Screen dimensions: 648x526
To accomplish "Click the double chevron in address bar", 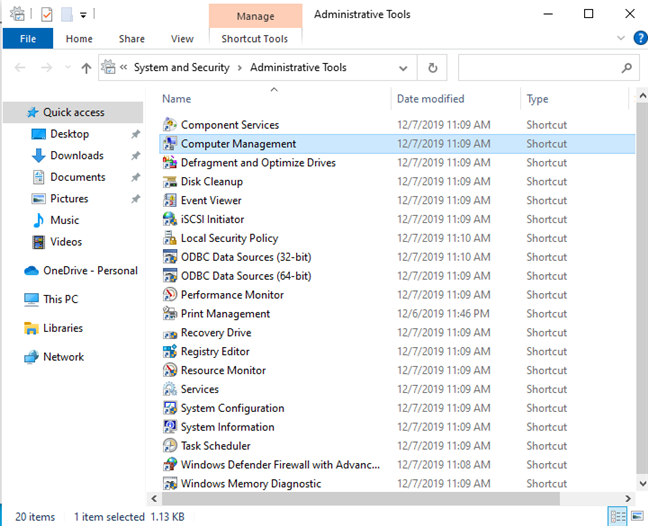I will coord(123,67).
